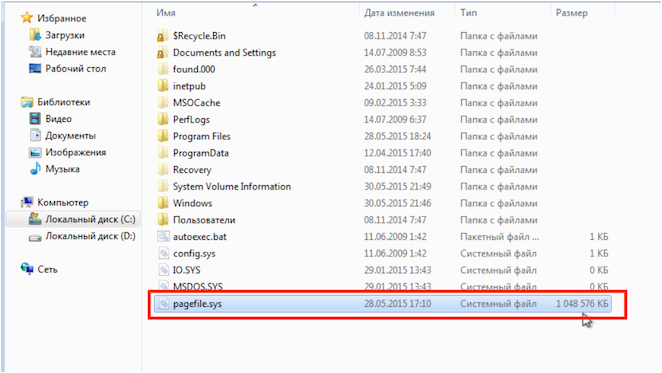The image size is (662, 373).
Task: Click the config.sys file icon
Action: click(x=163, y=253)
